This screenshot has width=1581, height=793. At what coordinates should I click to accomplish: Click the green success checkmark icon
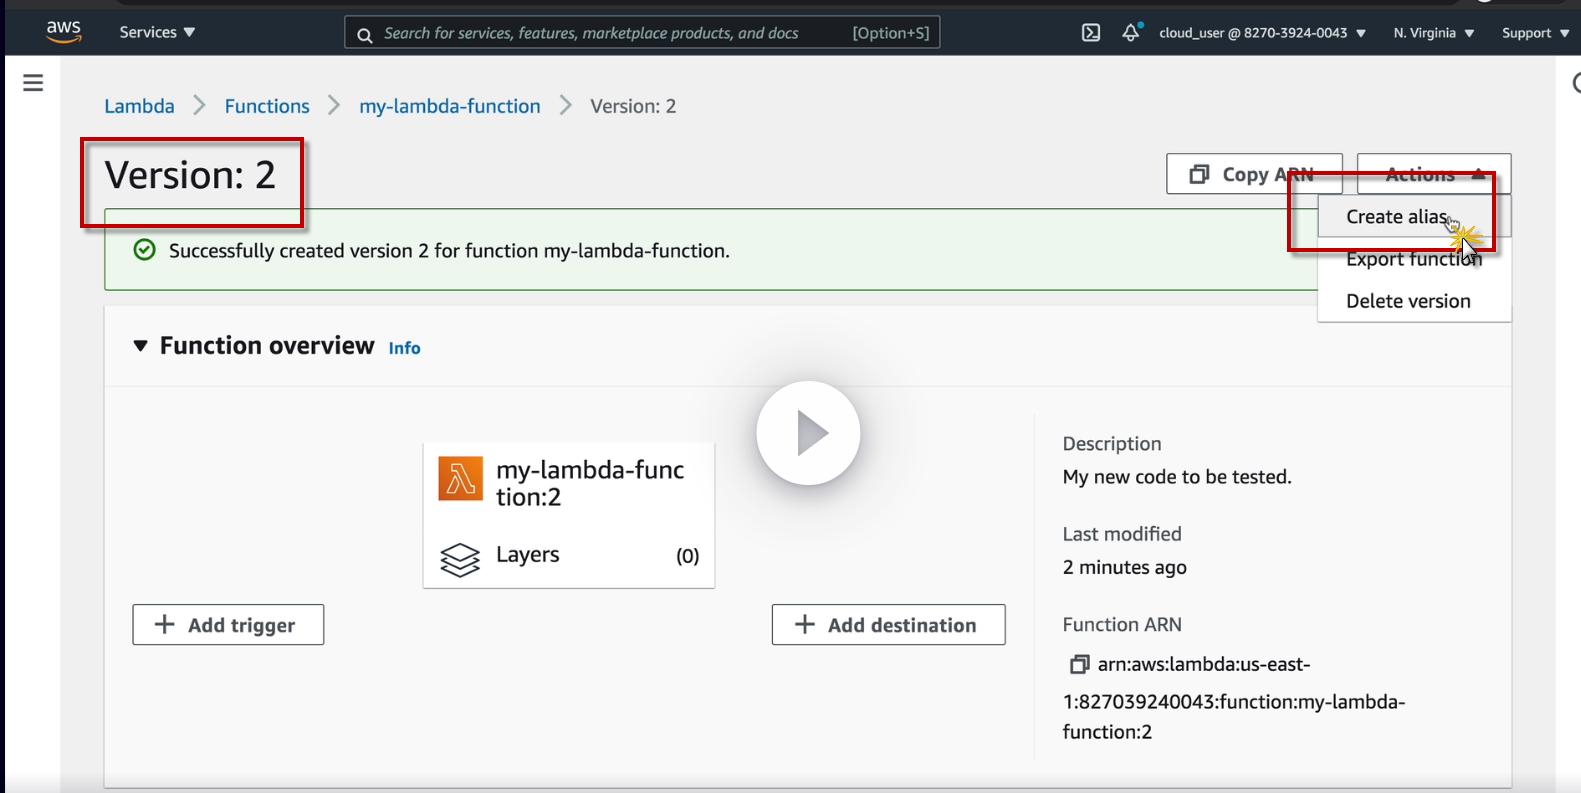(x=145, y=250)
